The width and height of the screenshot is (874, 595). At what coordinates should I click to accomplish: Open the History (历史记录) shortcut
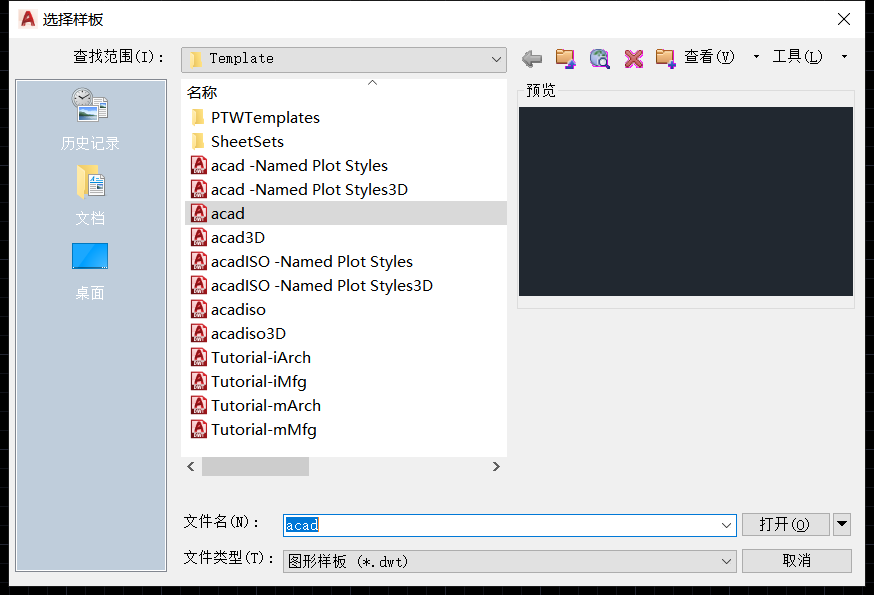click(x=90, y=119)
